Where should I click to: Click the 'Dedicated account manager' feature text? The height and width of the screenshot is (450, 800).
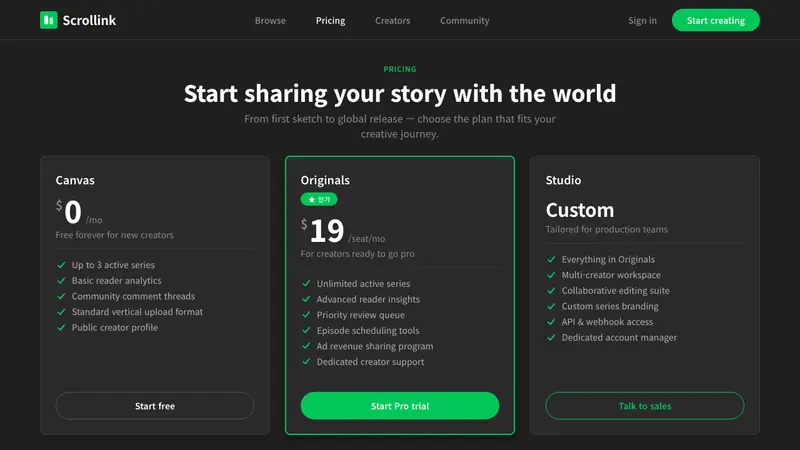pyautogui.click(x=619, y=338)
